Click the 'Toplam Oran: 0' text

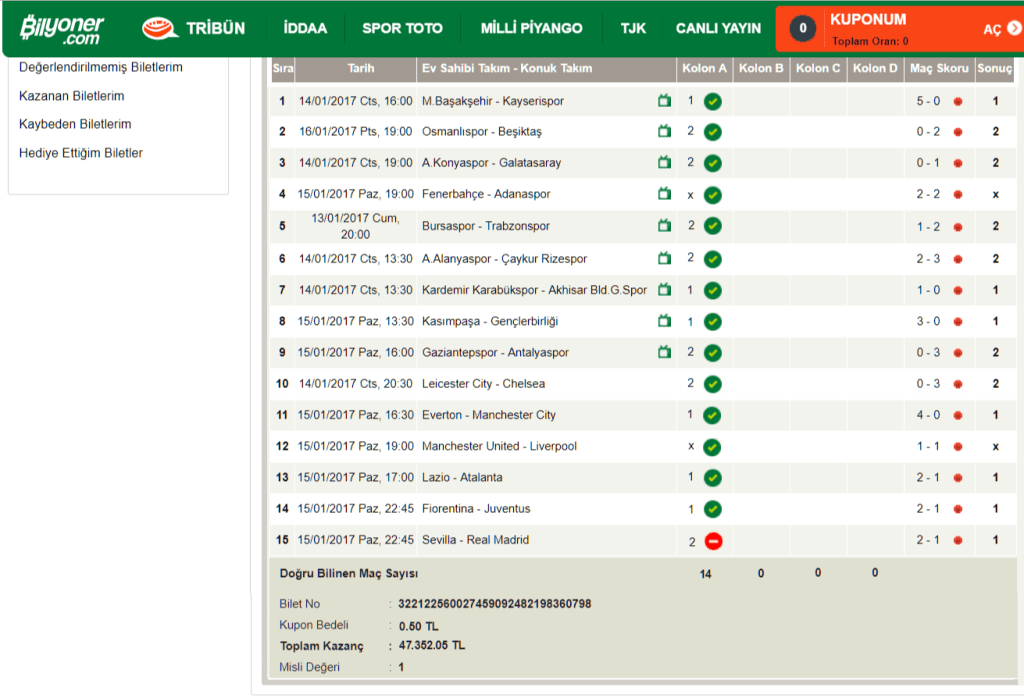(x=870, y=41)
